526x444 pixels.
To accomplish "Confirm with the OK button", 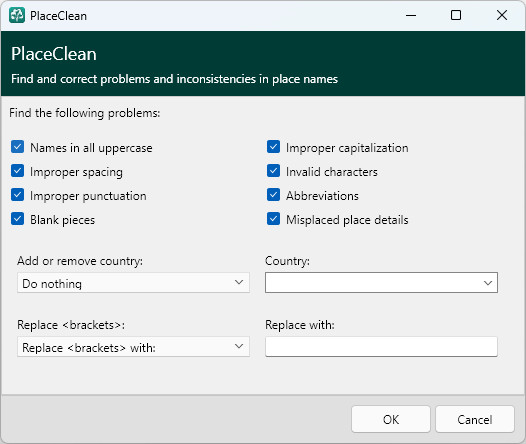I will click(391, 419).
